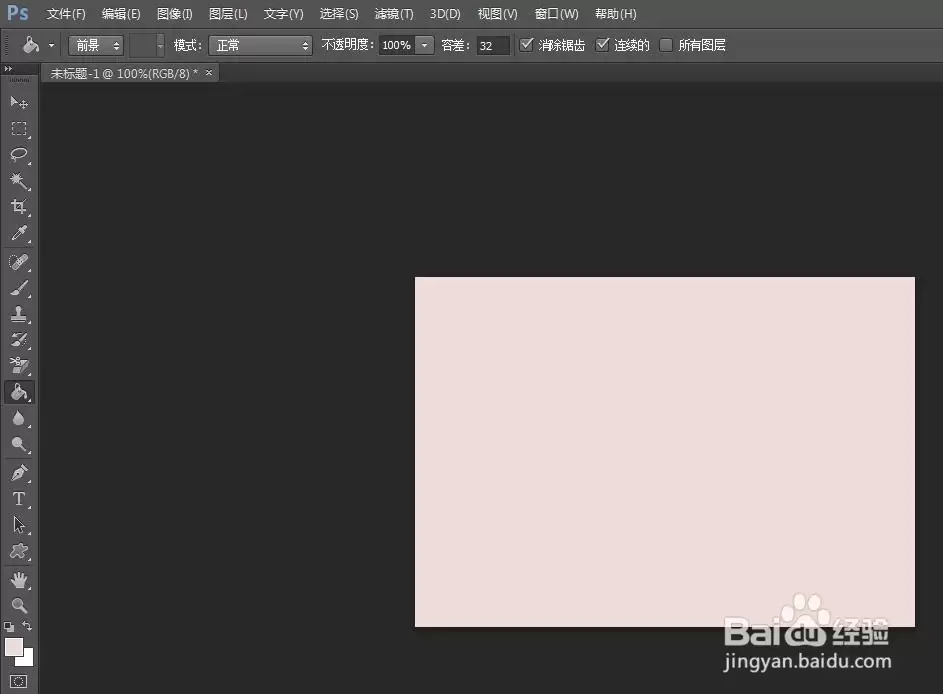943x694 pixels.
Task: Select the Spot Healing Brush tool
Action: (x=19, y=262)
